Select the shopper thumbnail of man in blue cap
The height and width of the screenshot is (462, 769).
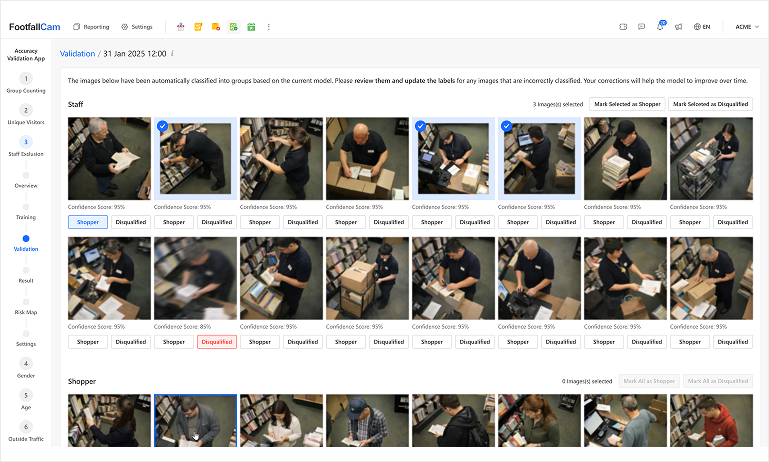tap(367, 421)
